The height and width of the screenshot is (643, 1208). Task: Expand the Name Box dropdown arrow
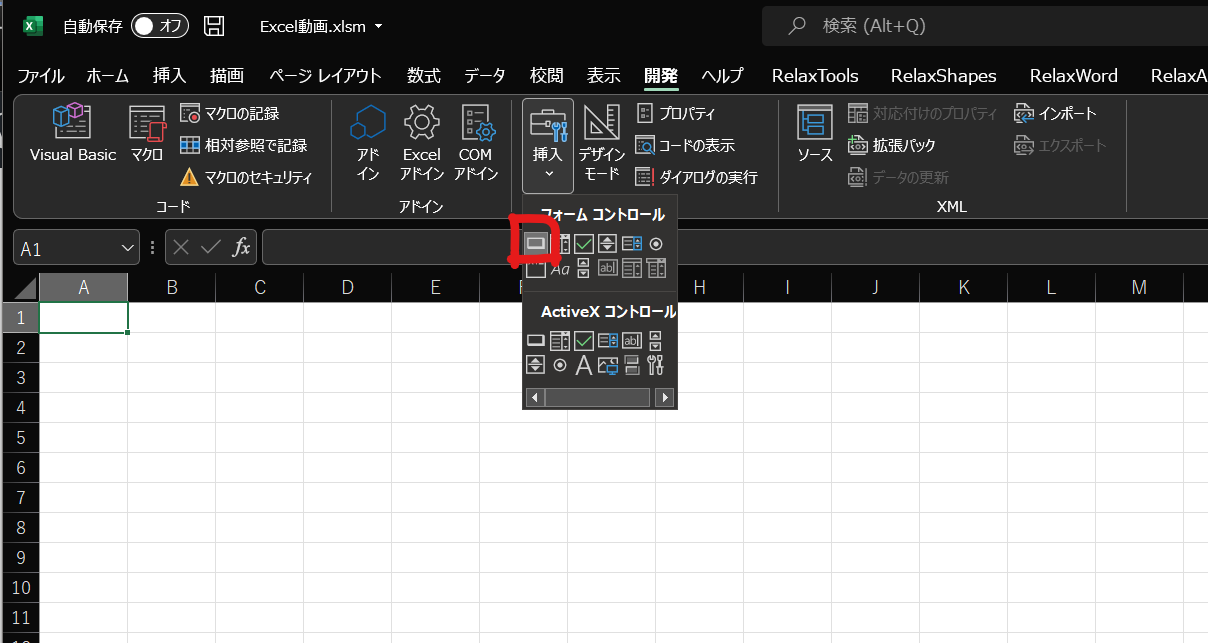tap(128, 248)
